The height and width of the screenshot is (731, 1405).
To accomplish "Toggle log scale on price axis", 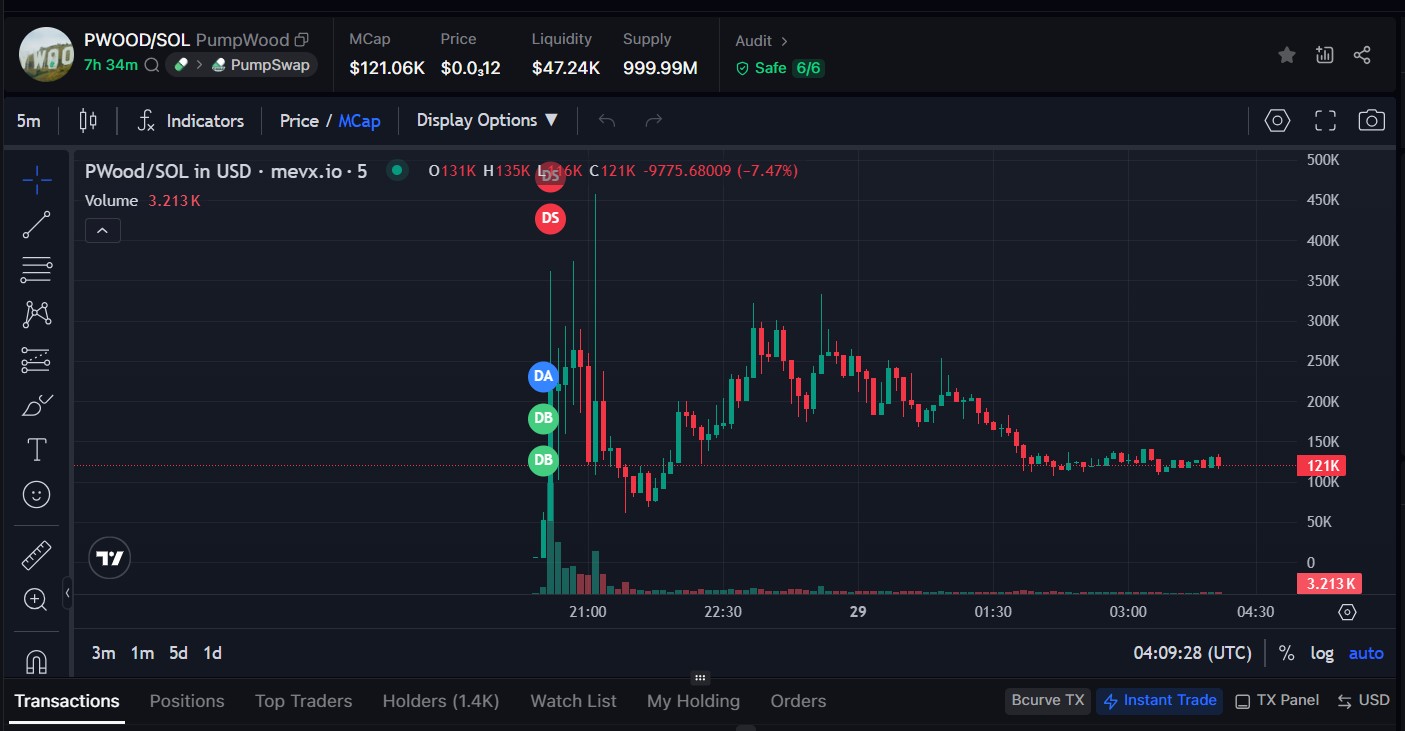I will (x=1322, y=653).
